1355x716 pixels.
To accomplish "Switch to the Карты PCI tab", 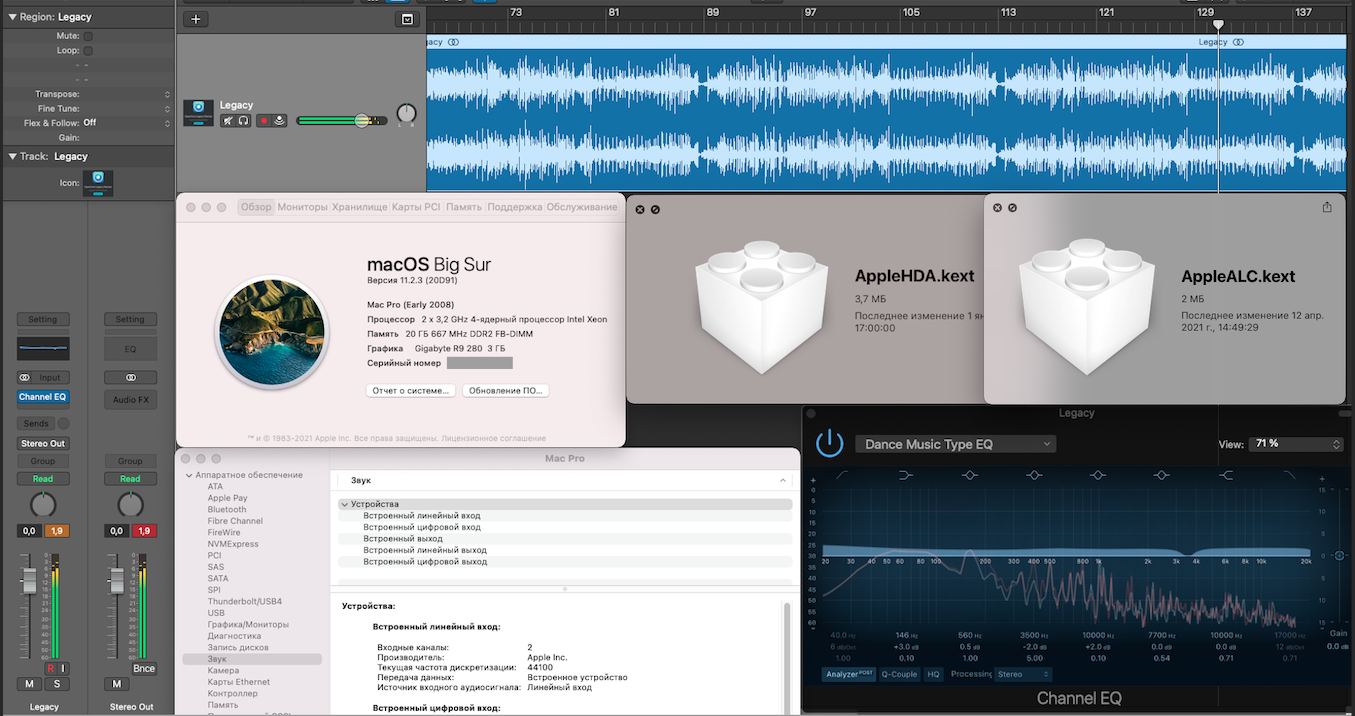I will 416,207.
